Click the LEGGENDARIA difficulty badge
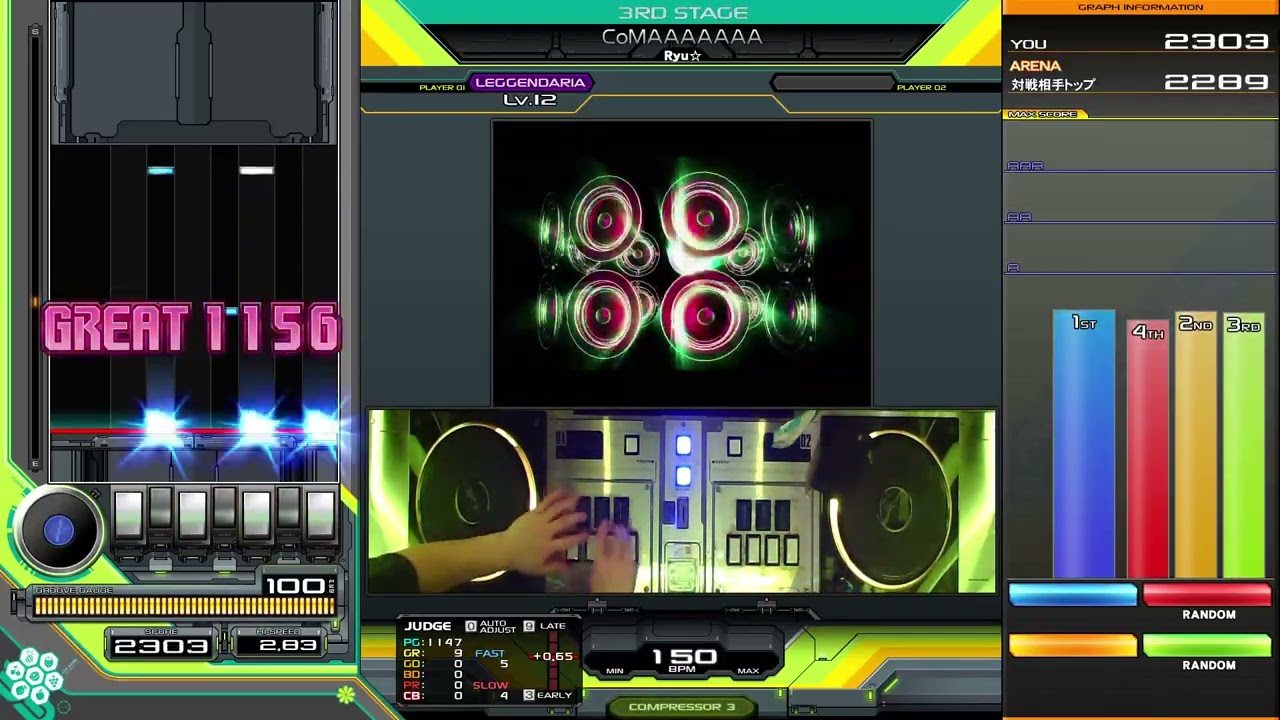This screenshot has width=1280, height=720. 530,83
